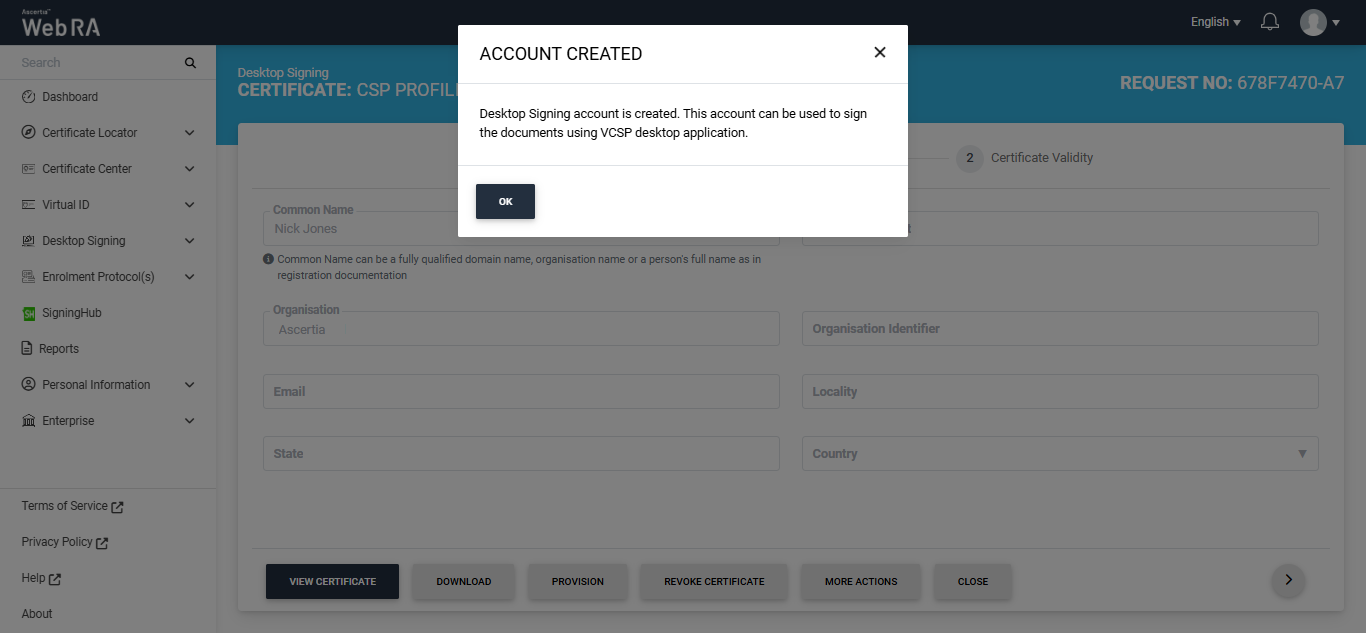Go to next step with arrow button
The image size is (1366, 633).
tap(1288, 580)
